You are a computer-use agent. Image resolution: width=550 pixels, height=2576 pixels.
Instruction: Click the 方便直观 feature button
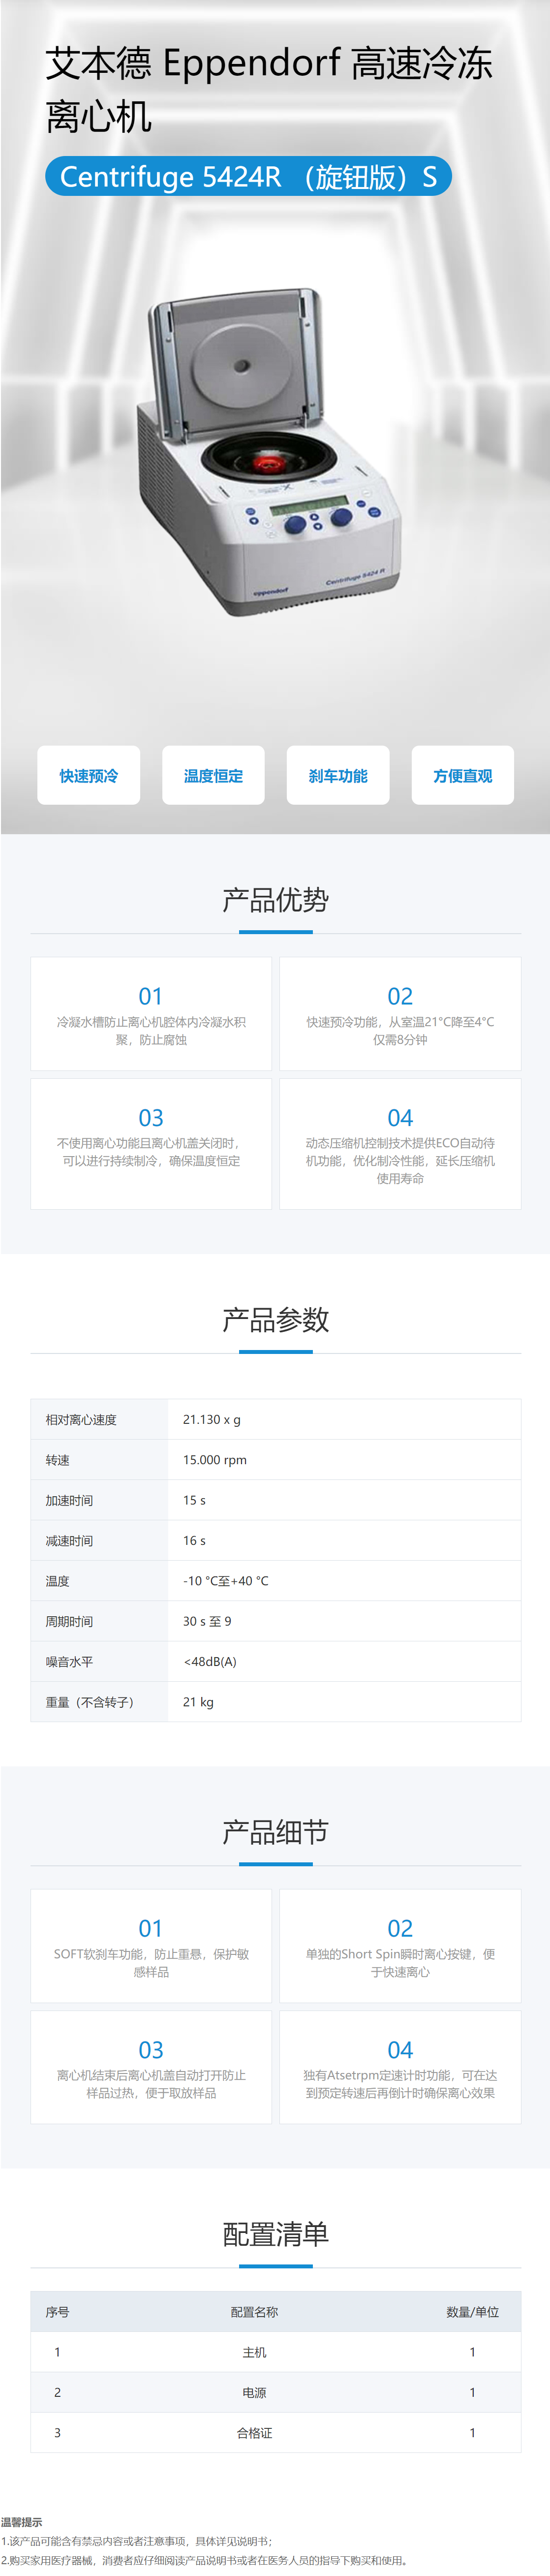463,775
